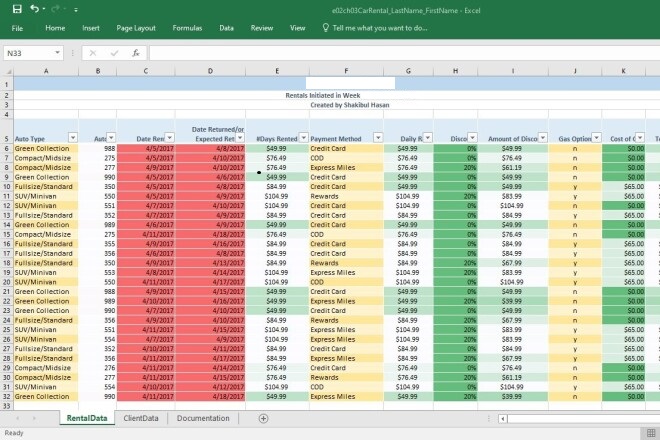The height and width of the screenshot is (440, 660).
Task: Open the Page Layout ribbon tab
Action: [136, 29]
